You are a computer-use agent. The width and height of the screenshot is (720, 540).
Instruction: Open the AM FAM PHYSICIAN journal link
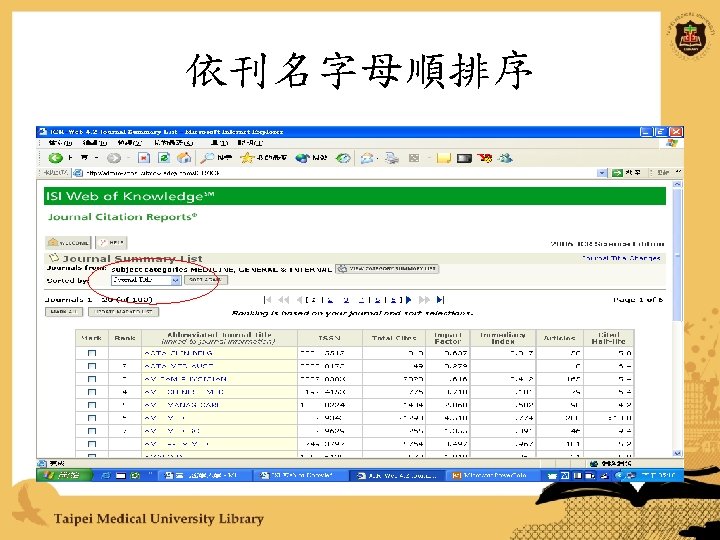(x=186, y=379)
